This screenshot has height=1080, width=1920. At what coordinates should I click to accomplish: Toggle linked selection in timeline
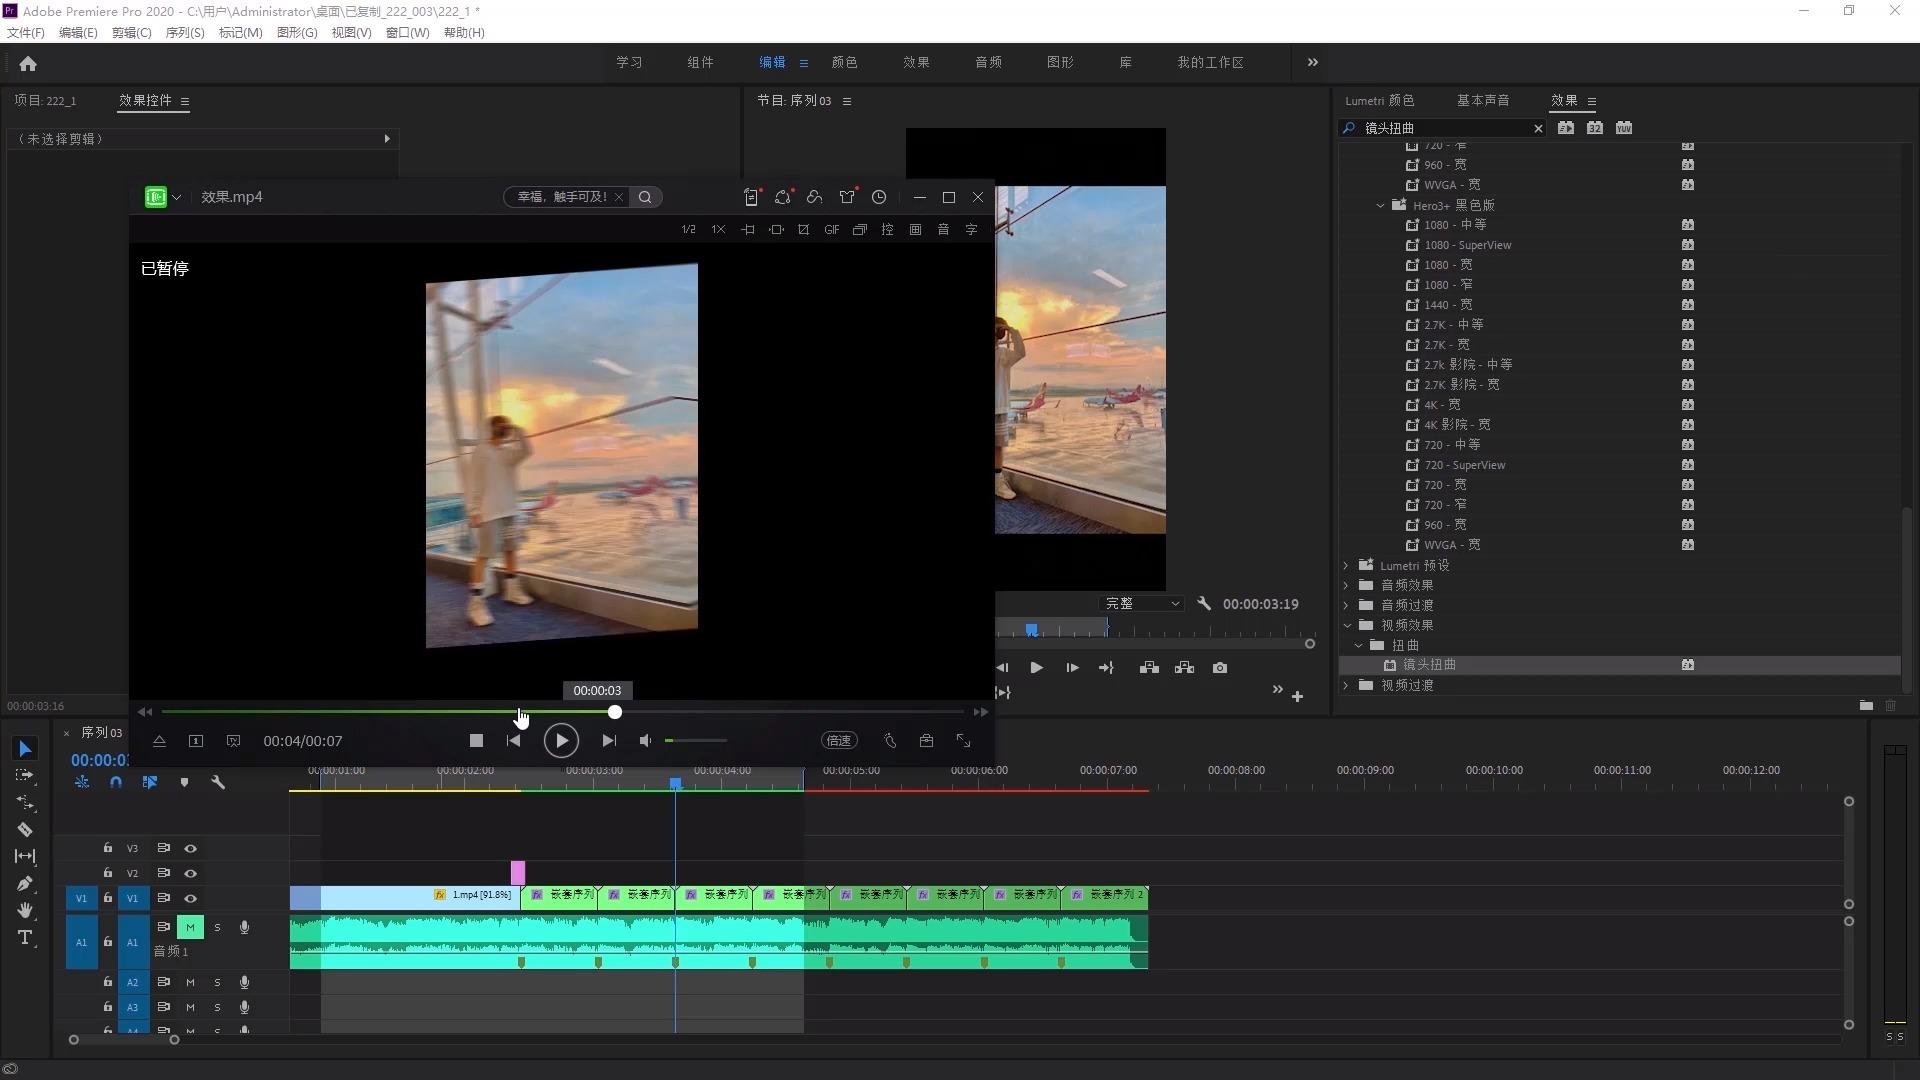(150, 783)
